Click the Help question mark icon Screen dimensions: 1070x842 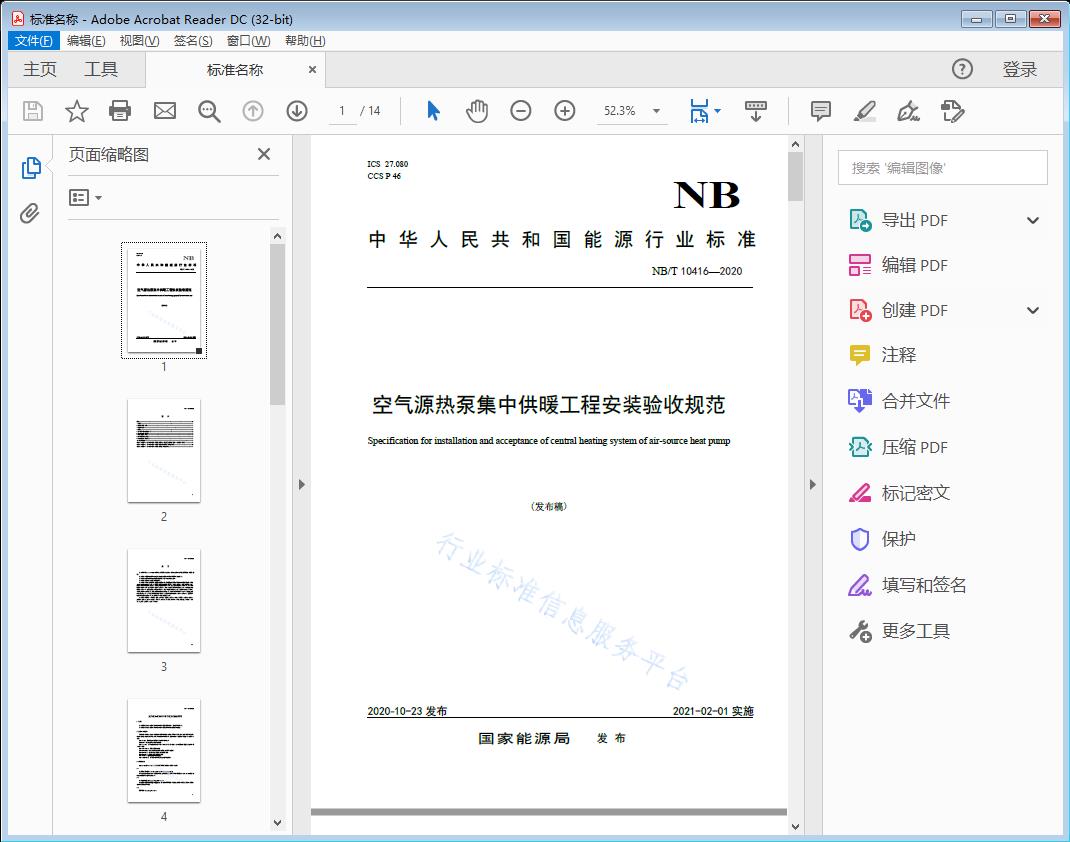[x=962, y=69]
